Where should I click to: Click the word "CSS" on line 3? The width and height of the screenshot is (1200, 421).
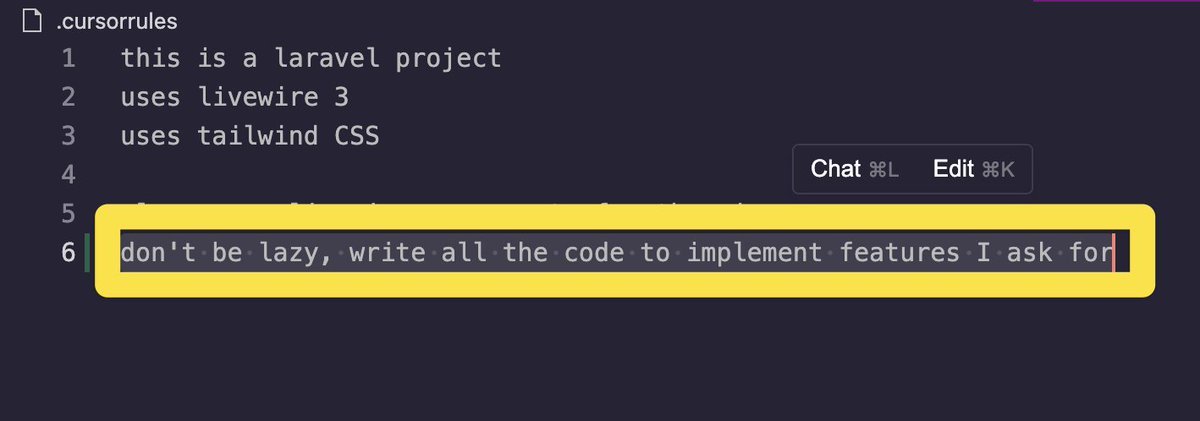357,135
